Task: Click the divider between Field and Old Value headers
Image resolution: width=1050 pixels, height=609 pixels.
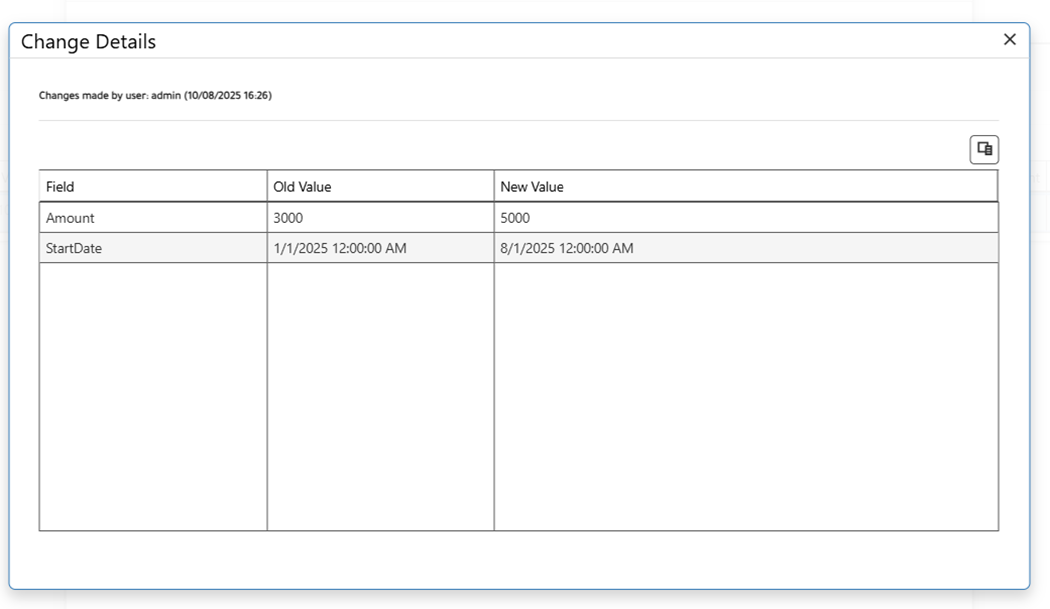Action: [x=267, y=187]
